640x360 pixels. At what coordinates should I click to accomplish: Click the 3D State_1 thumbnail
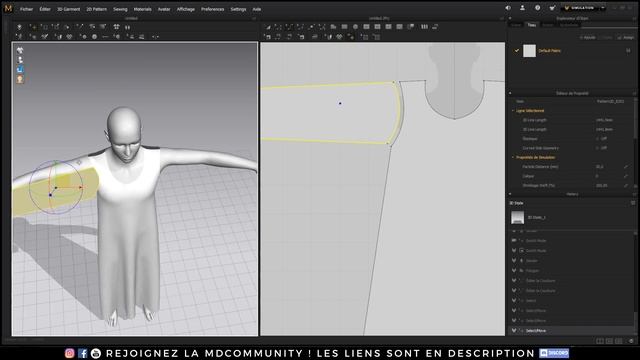(x=518, y=217)
